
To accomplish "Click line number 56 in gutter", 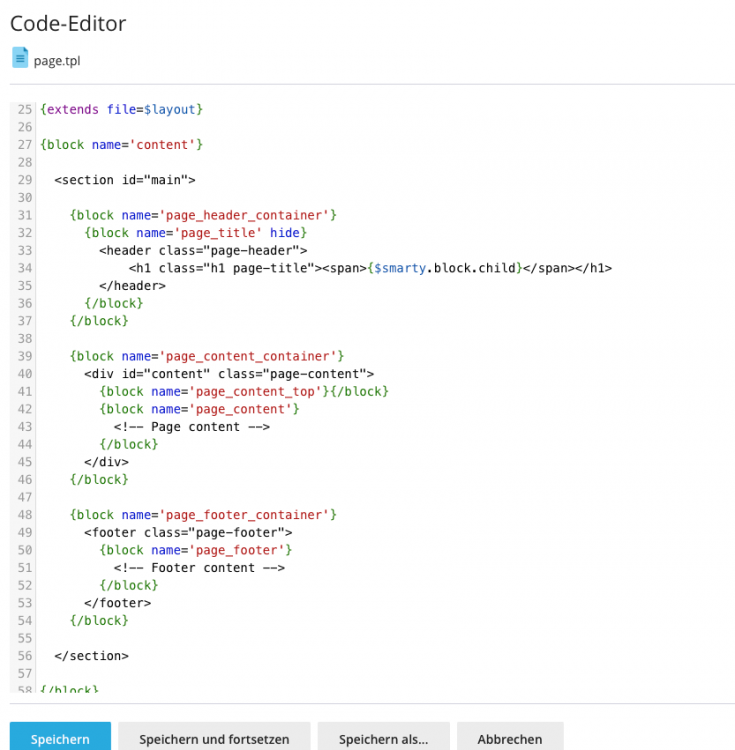I will (x=25, y=656).
